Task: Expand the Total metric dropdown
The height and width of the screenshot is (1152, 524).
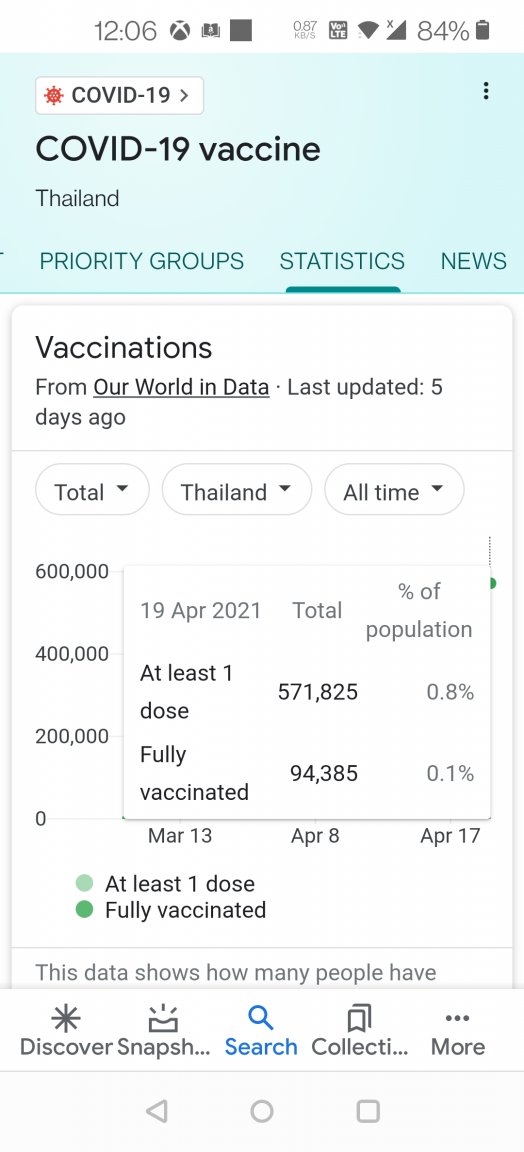Action: pos(92,489)
